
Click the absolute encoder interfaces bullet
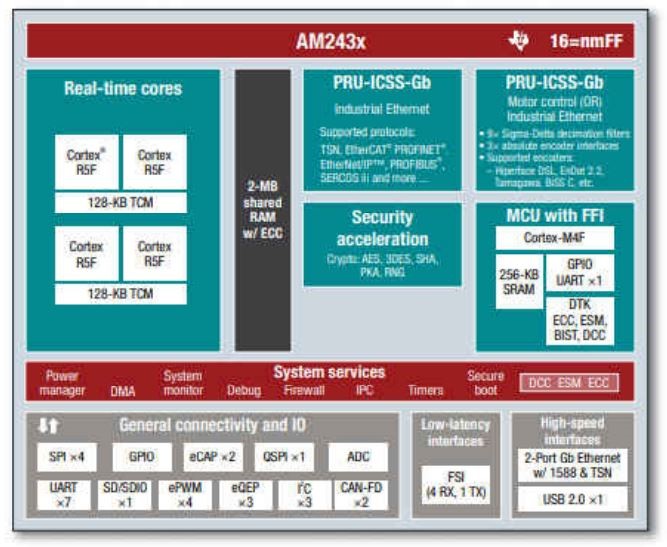pyautogui.click(x=549, y=146)
